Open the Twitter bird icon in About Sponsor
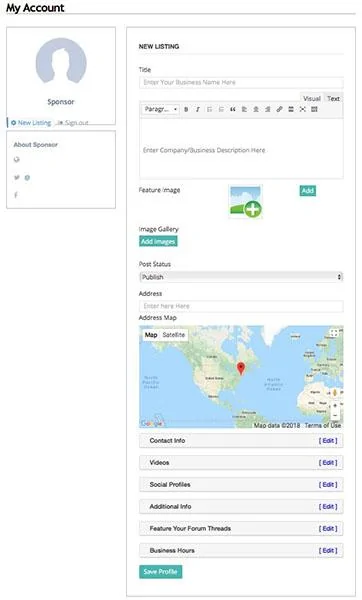The width and height of the screenshot is (362, 600). (17, 178)
